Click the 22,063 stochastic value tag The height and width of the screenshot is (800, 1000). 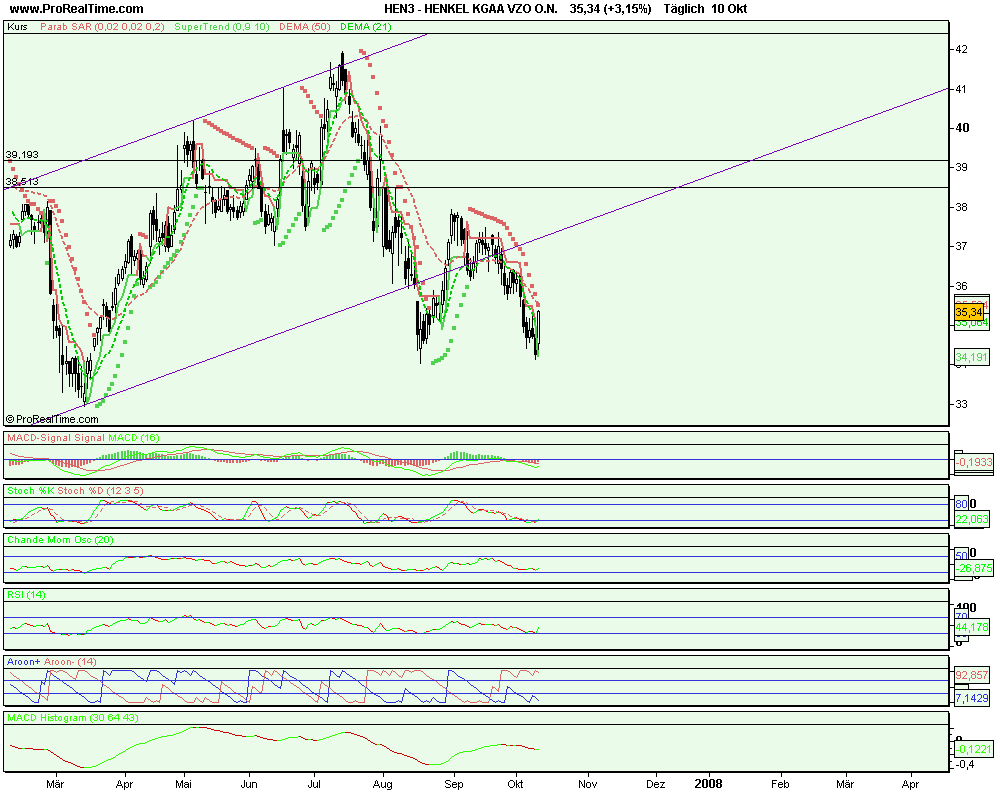pyautogui.click(x=972, y=519)
